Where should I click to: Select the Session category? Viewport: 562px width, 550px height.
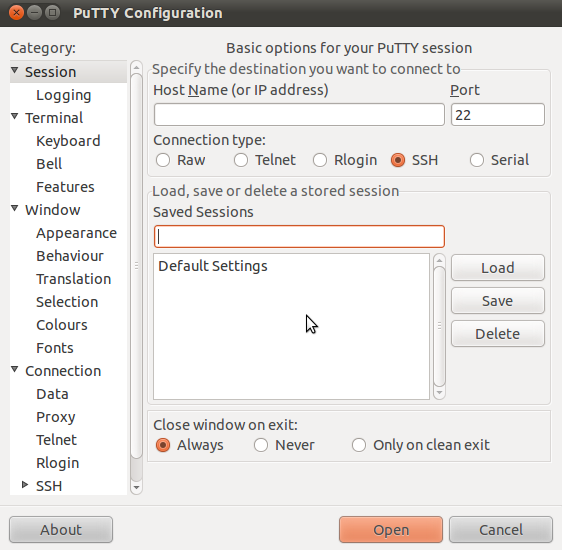point(51,72)
